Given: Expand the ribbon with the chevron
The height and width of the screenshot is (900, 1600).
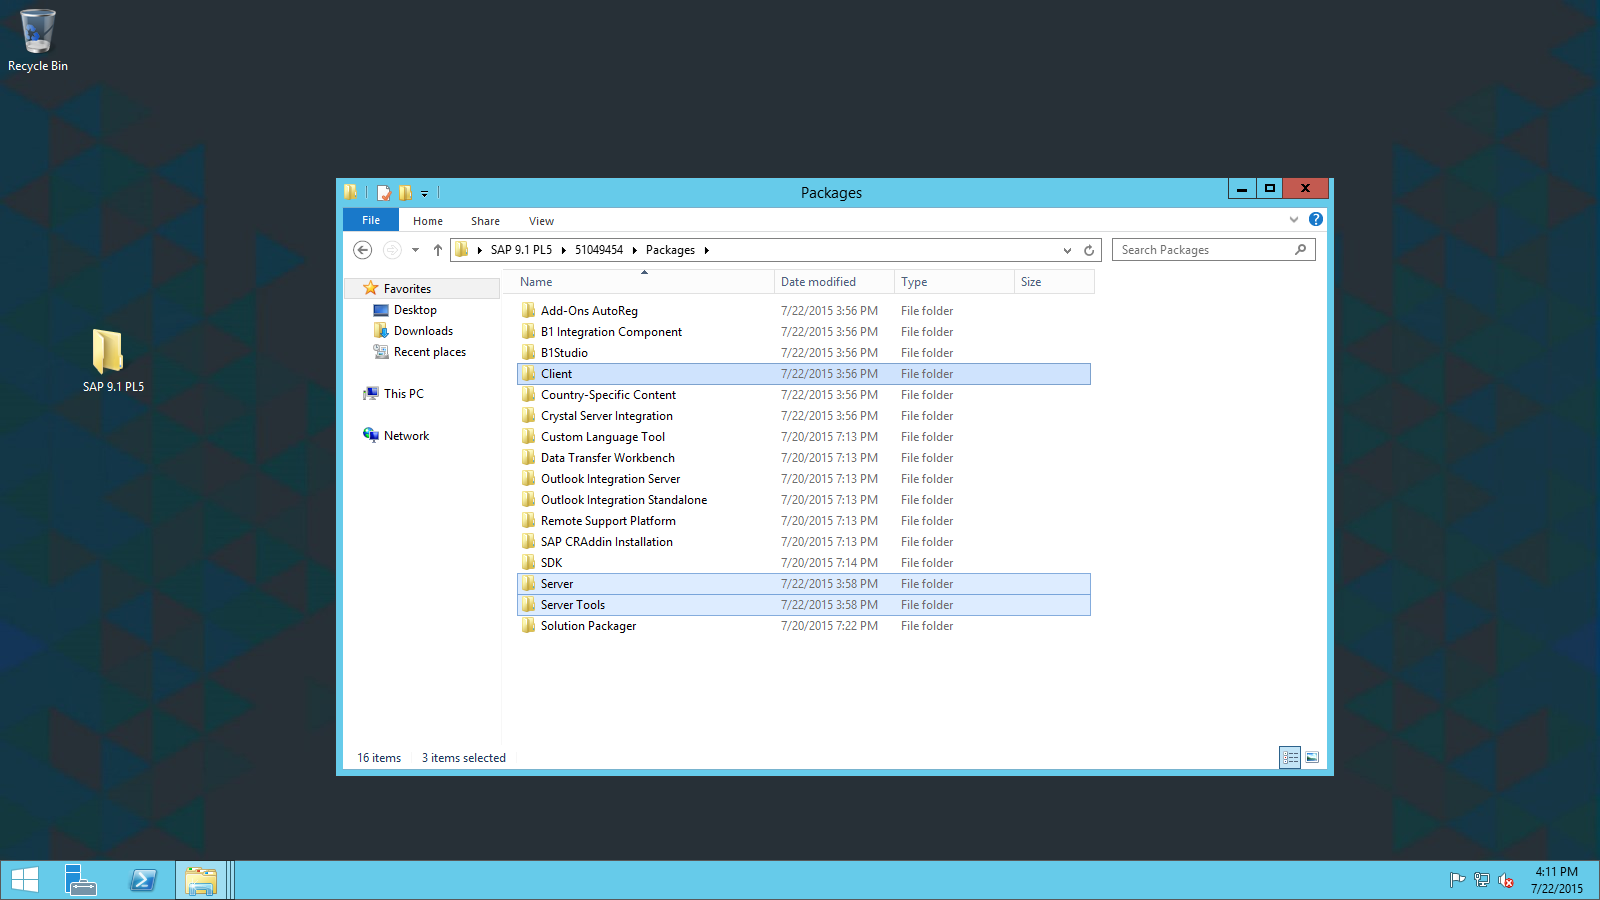Looking at the screenshot, I should pos(1294,219).
